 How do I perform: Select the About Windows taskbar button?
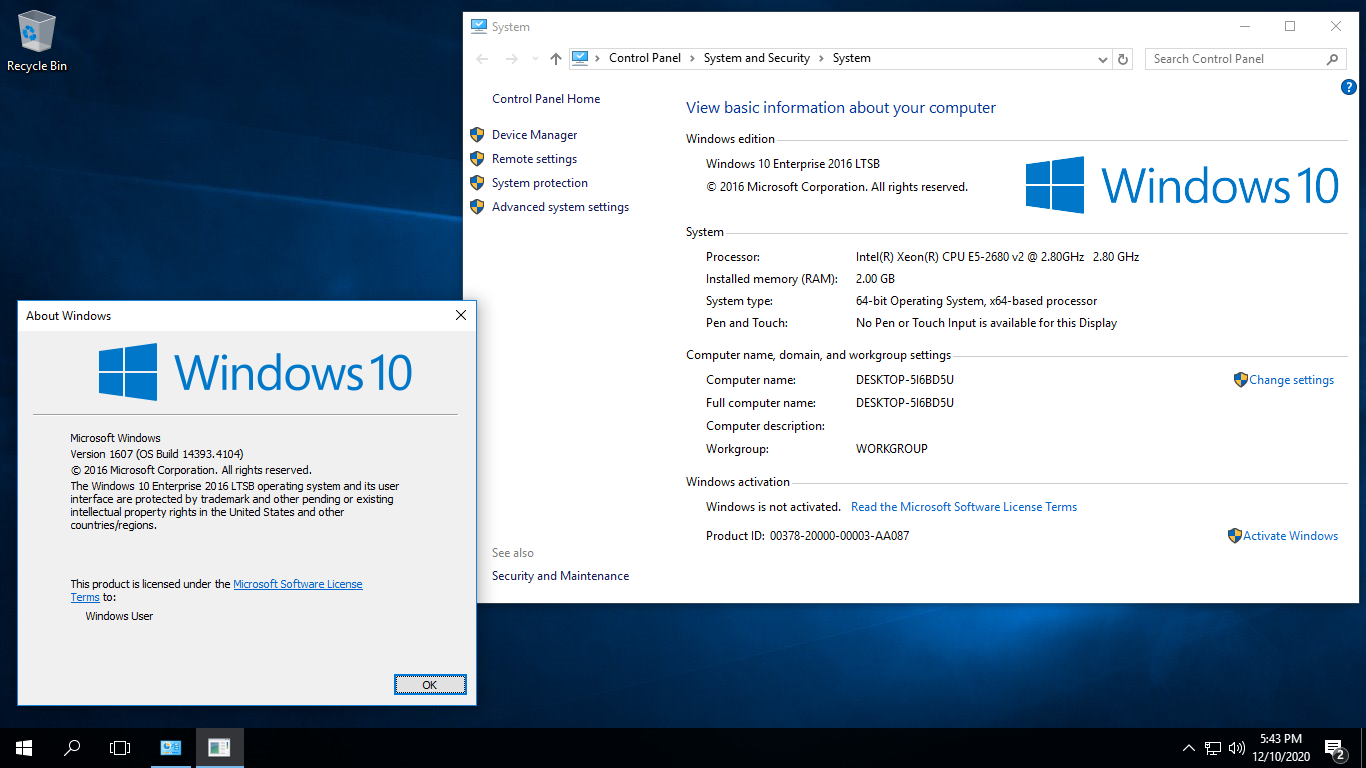[x=219, y=747]
